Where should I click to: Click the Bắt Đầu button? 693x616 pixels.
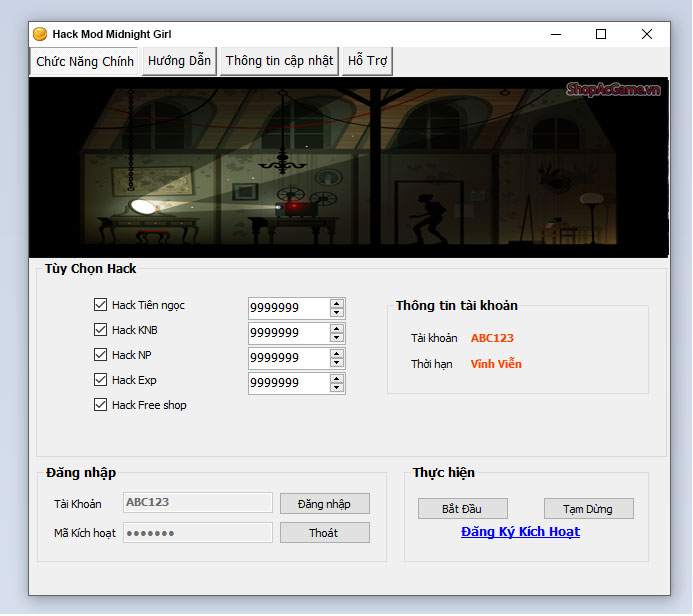(x=463, y=509)
